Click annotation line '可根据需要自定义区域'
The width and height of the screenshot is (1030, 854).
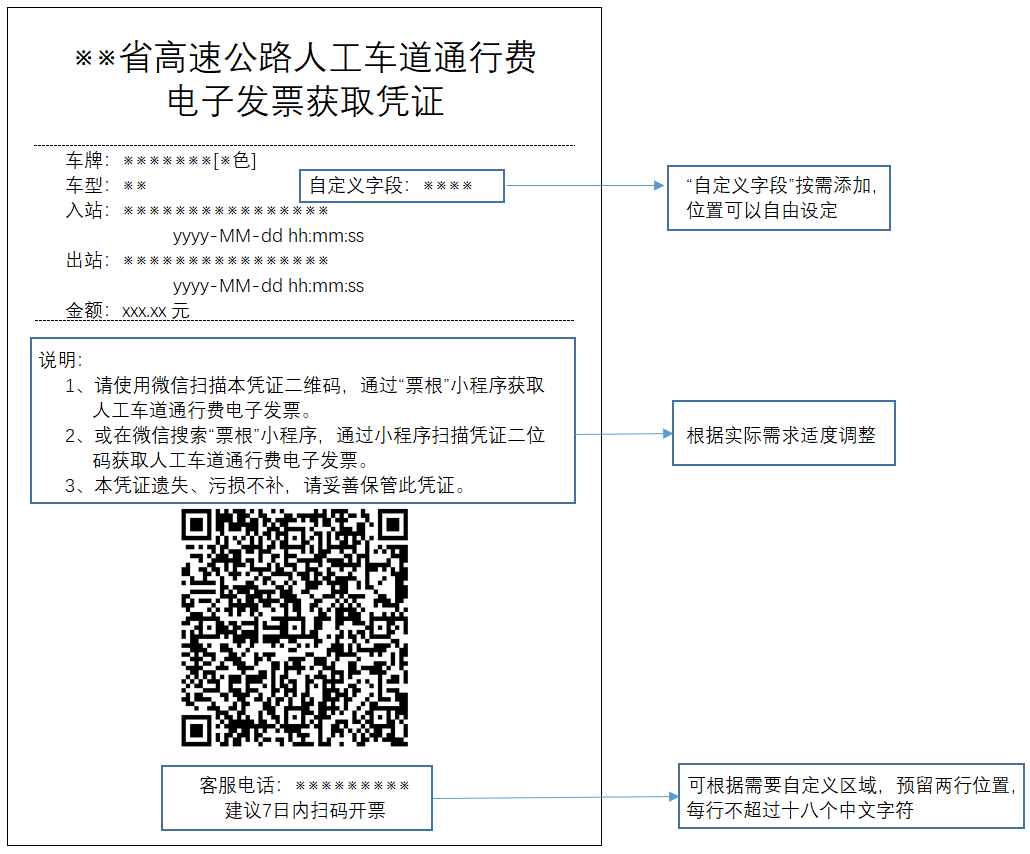(852, 786)
